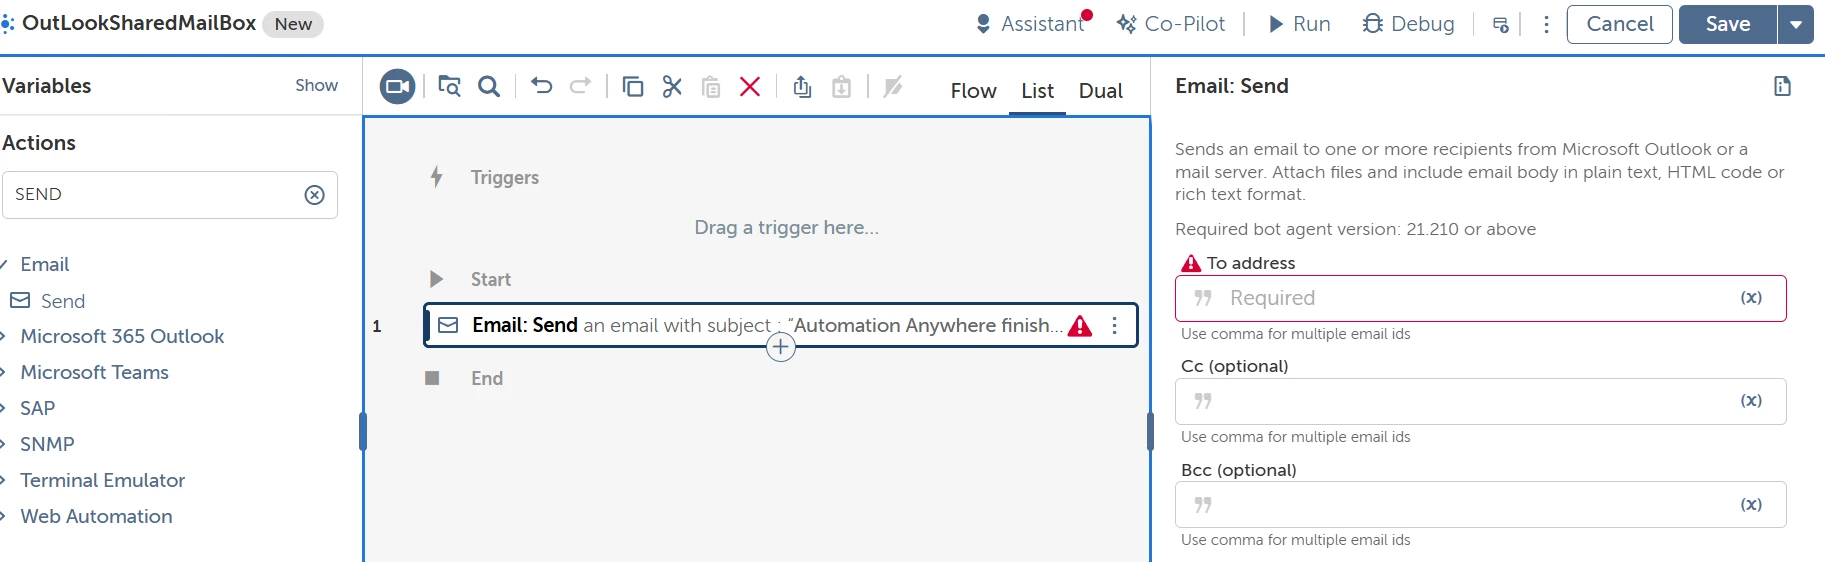Click the To address input field
Image resolution: width=1825 pixels, height=562 pixels.
(1480, 298)
